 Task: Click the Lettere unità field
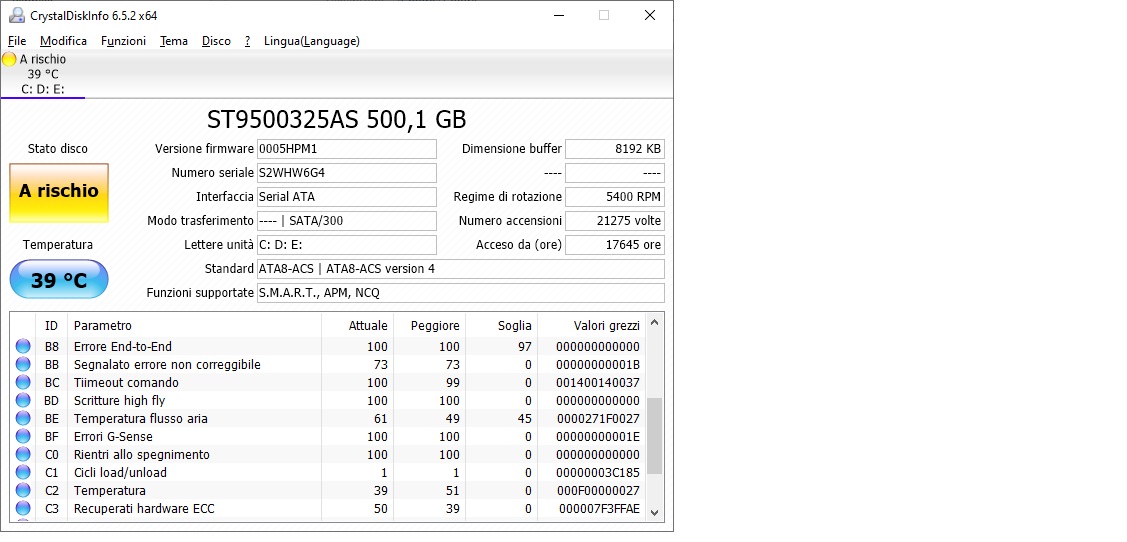(x=346, y=244)
